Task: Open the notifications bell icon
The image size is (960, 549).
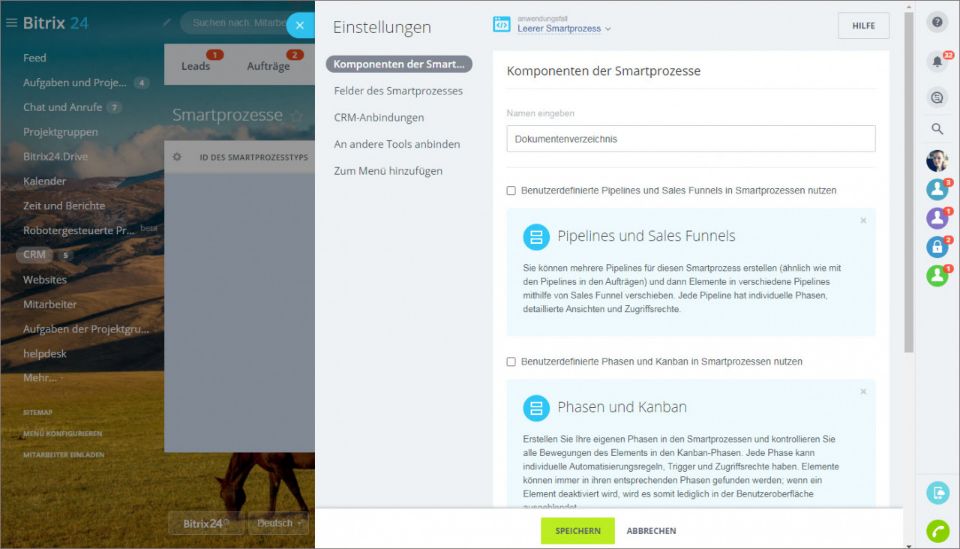Action: point(937,62)
